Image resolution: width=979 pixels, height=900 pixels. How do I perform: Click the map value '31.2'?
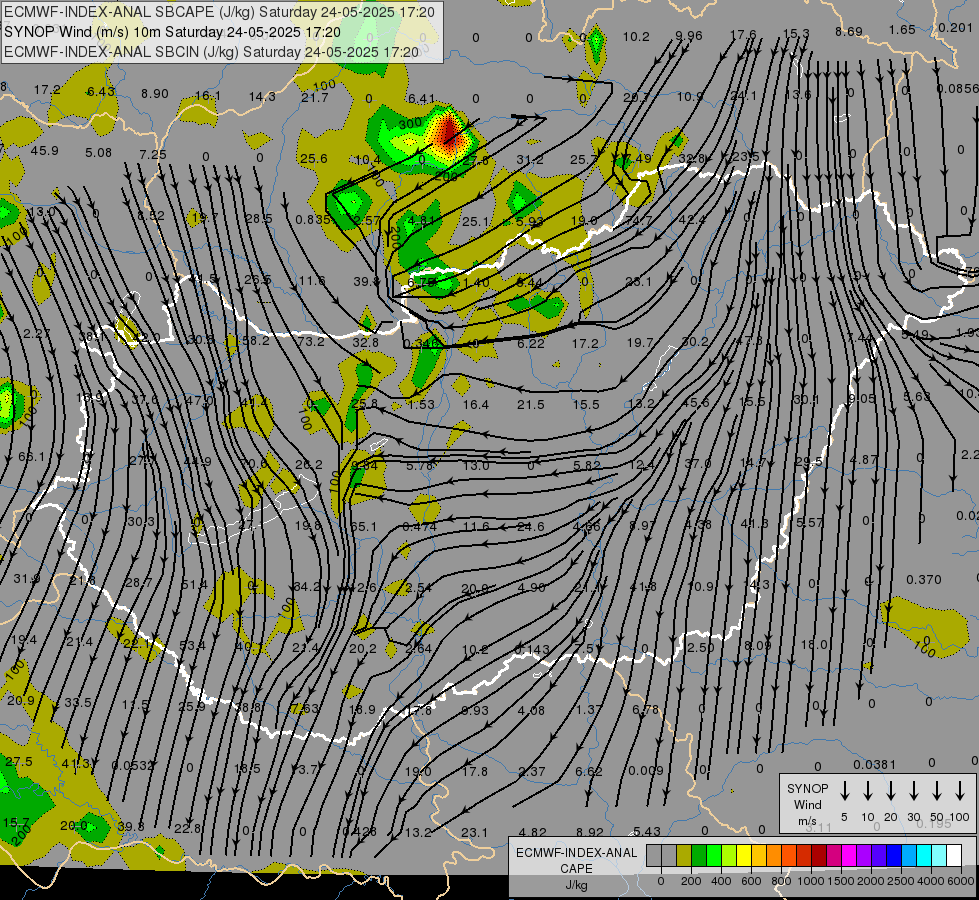(x=529, y=160)
